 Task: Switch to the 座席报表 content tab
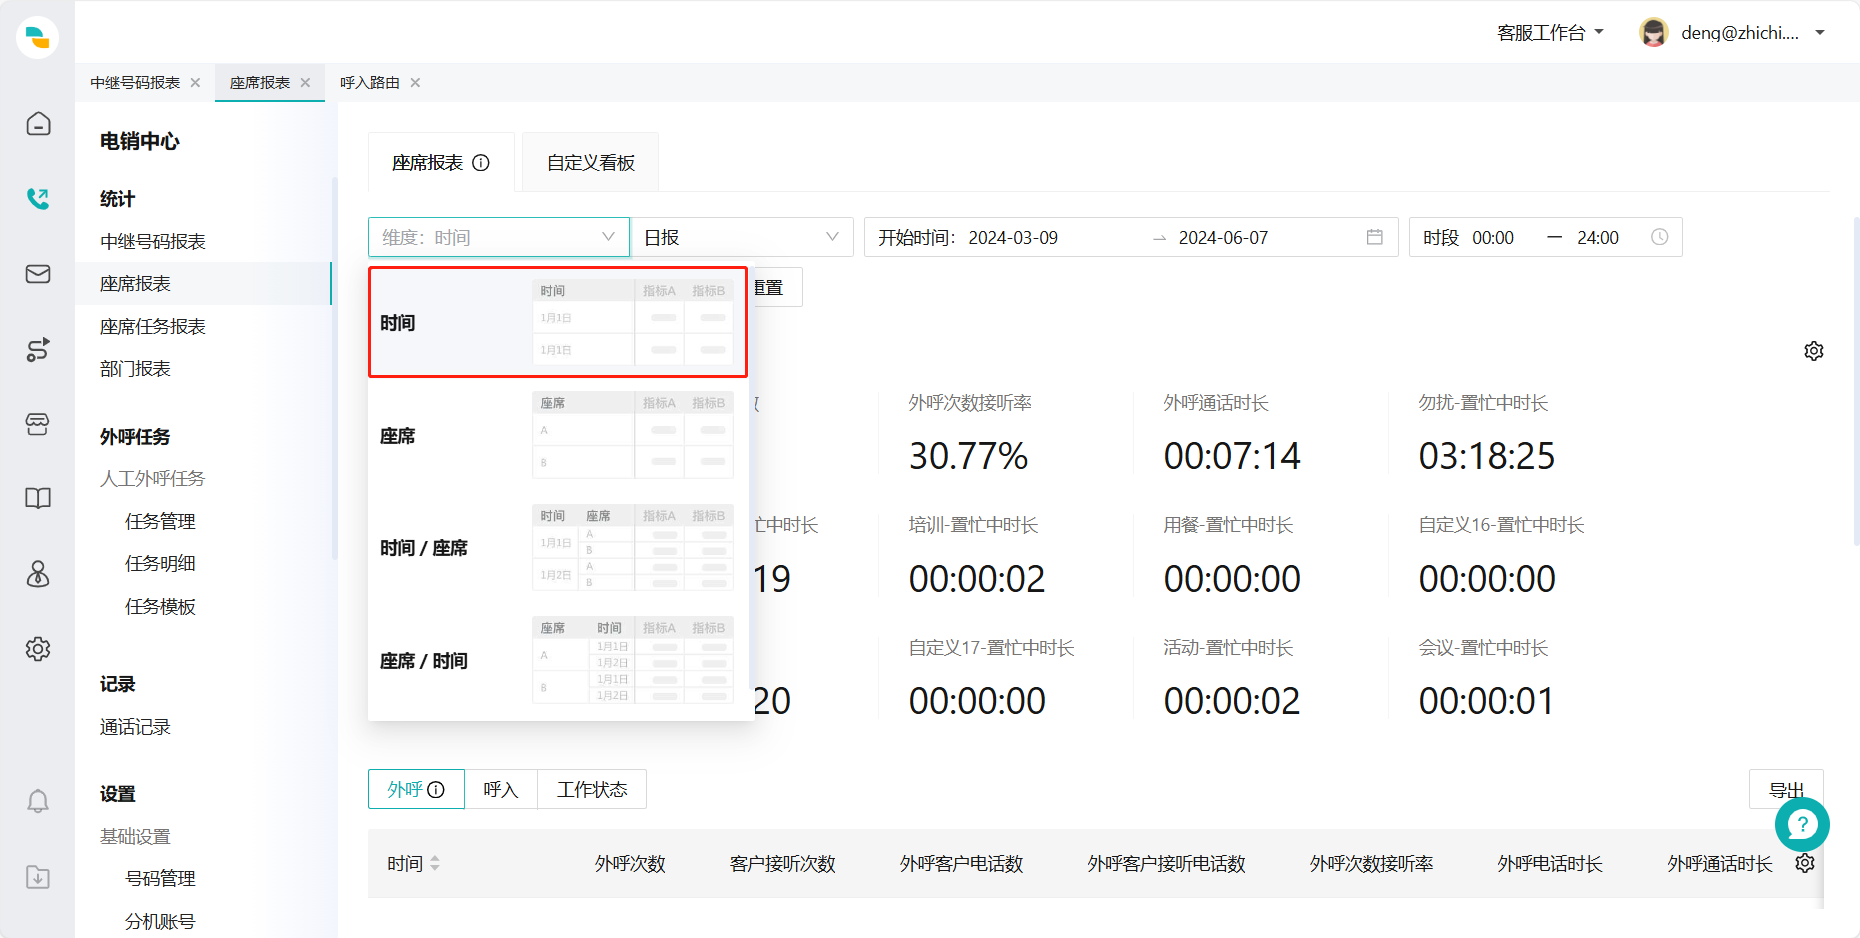[440, 162]
